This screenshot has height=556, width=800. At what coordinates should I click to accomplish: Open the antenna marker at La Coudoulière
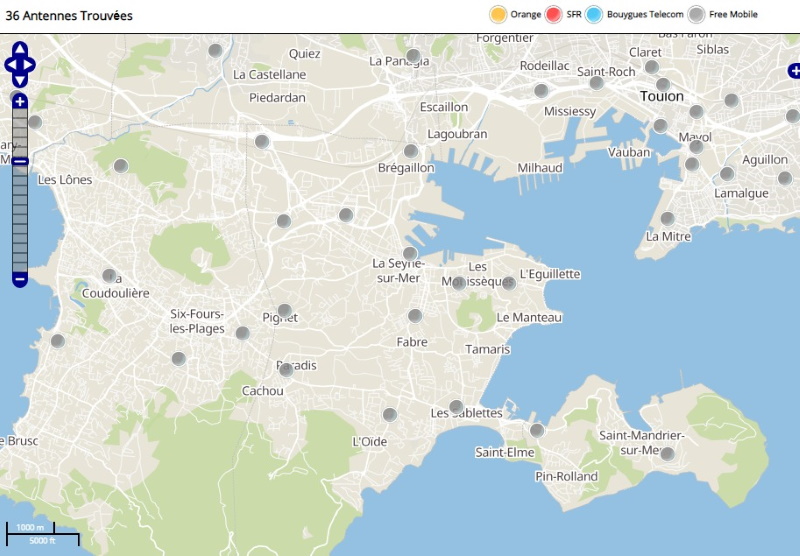(109, 275)
